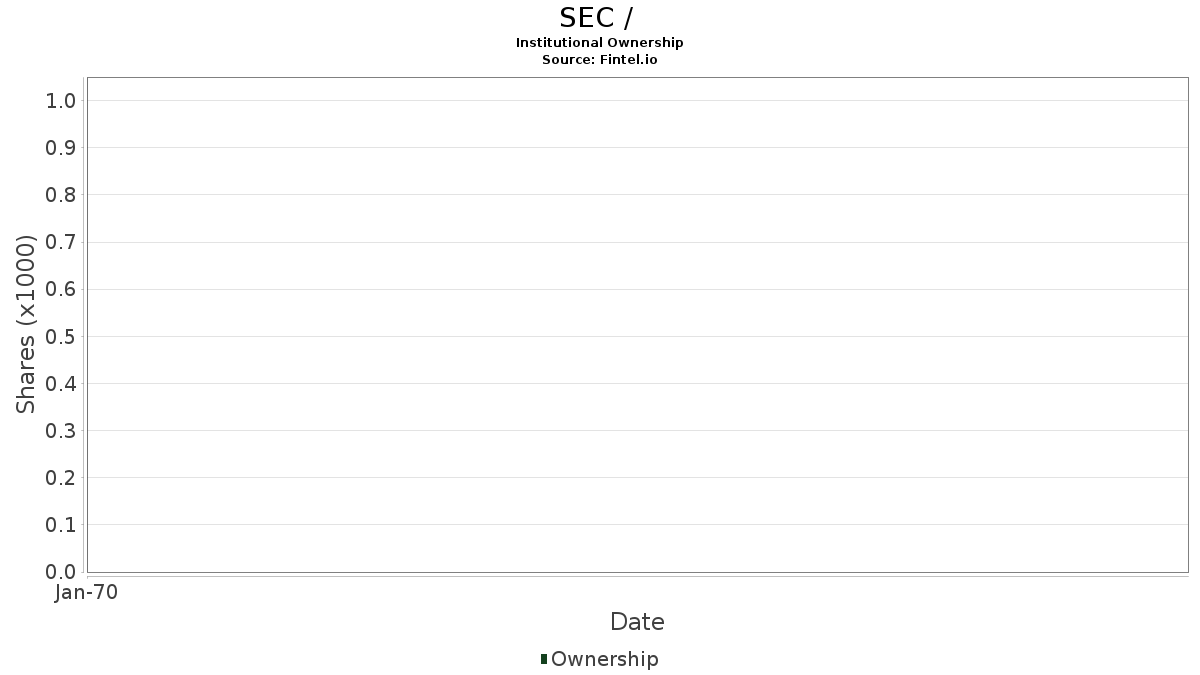This screenshot has width=1200, height=675.
Task: Select the Institutional Ownership subtitle
Action: pyautogui.click(x=599, y=42)
